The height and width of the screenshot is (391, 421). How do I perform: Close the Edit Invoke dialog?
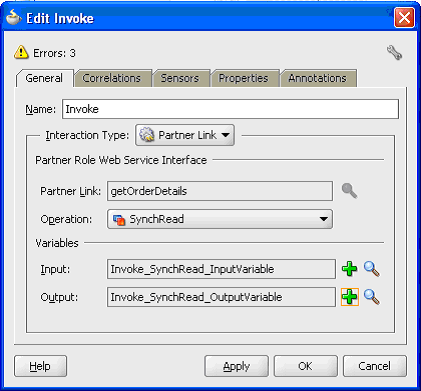(404, 17)
